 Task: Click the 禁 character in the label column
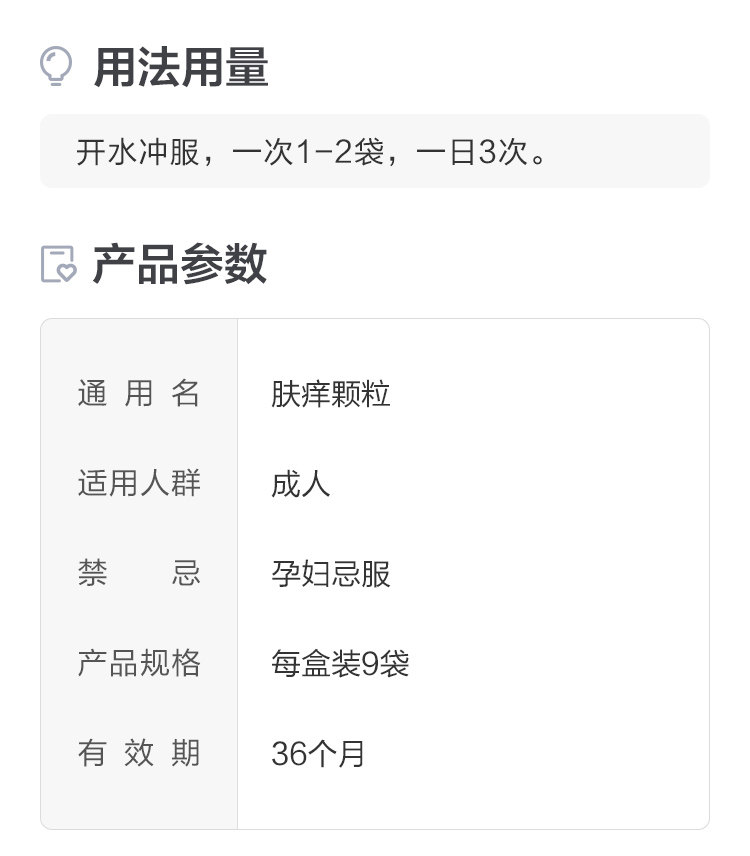[91, 574]
